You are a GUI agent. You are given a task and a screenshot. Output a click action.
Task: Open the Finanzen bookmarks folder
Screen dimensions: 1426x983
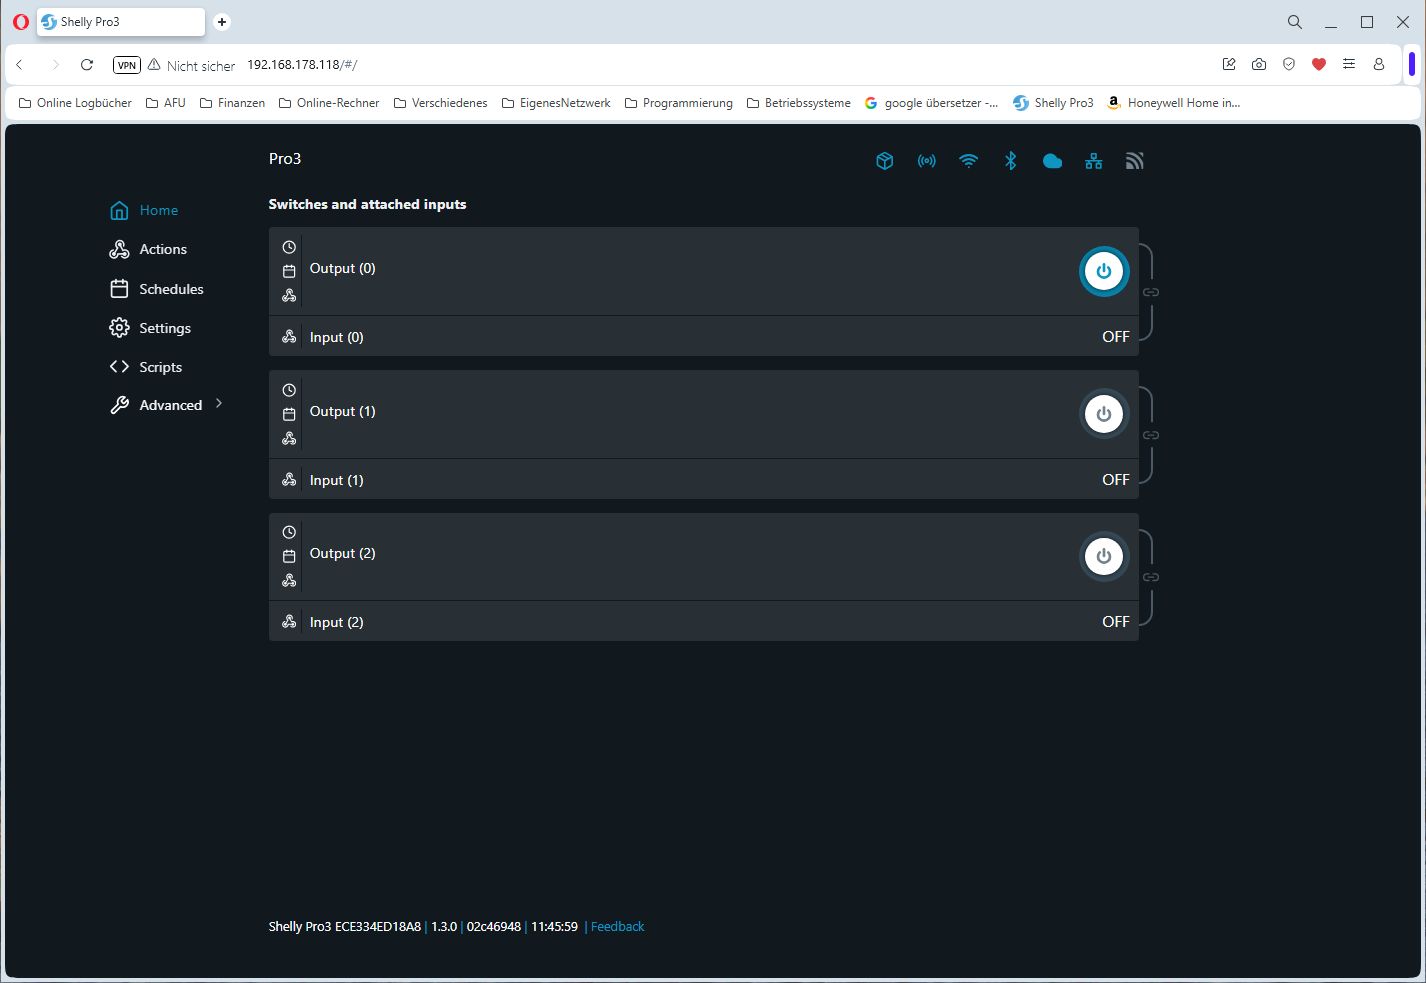pyautogui.click(x=232, y=103)
